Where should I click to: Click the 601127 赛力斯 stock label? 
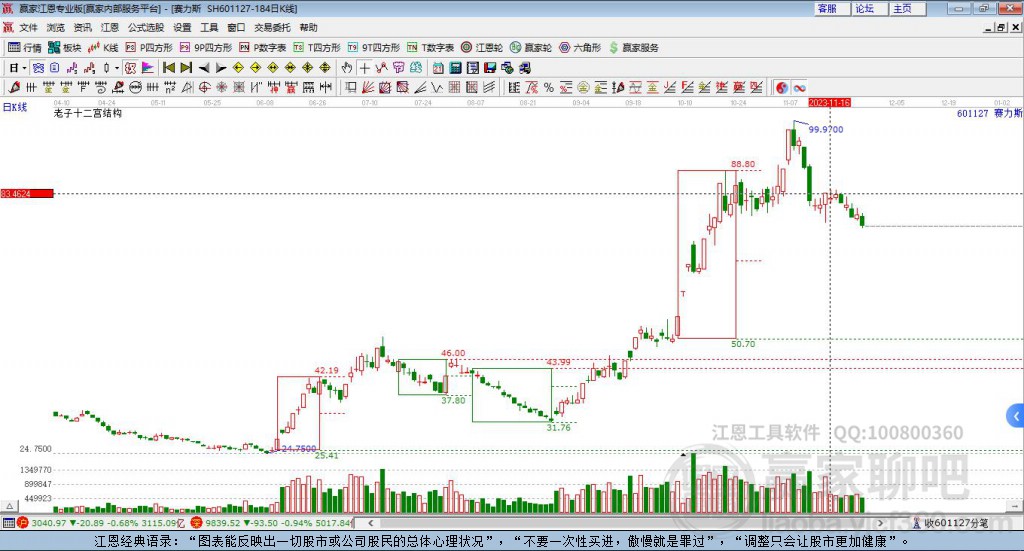click(989, 113)
